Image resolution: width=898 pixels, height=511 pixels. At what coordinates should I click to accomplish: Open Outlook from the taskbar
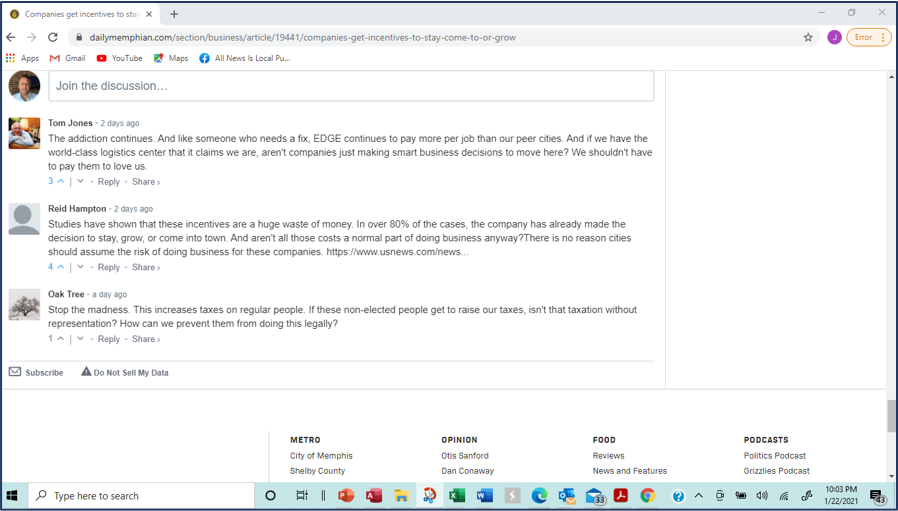point(566,496)
